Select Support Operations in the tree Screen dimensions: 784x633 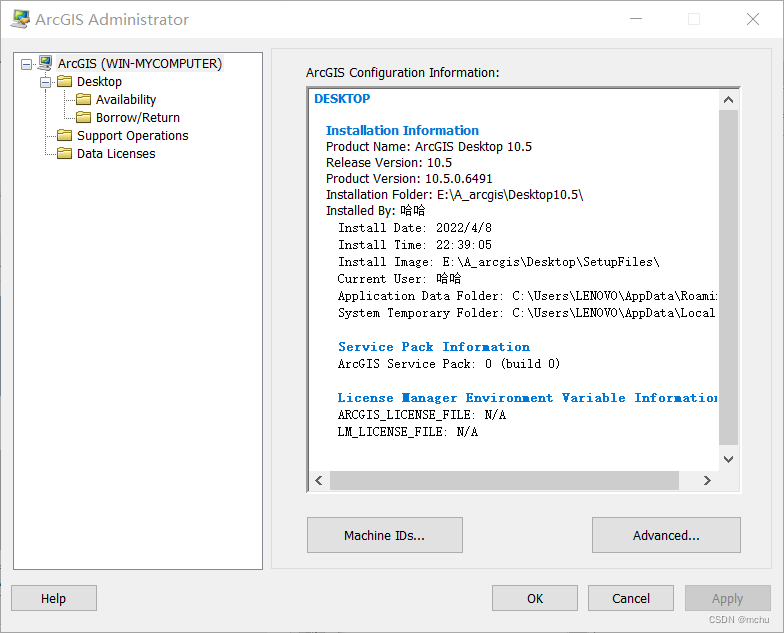coord(132,136)
